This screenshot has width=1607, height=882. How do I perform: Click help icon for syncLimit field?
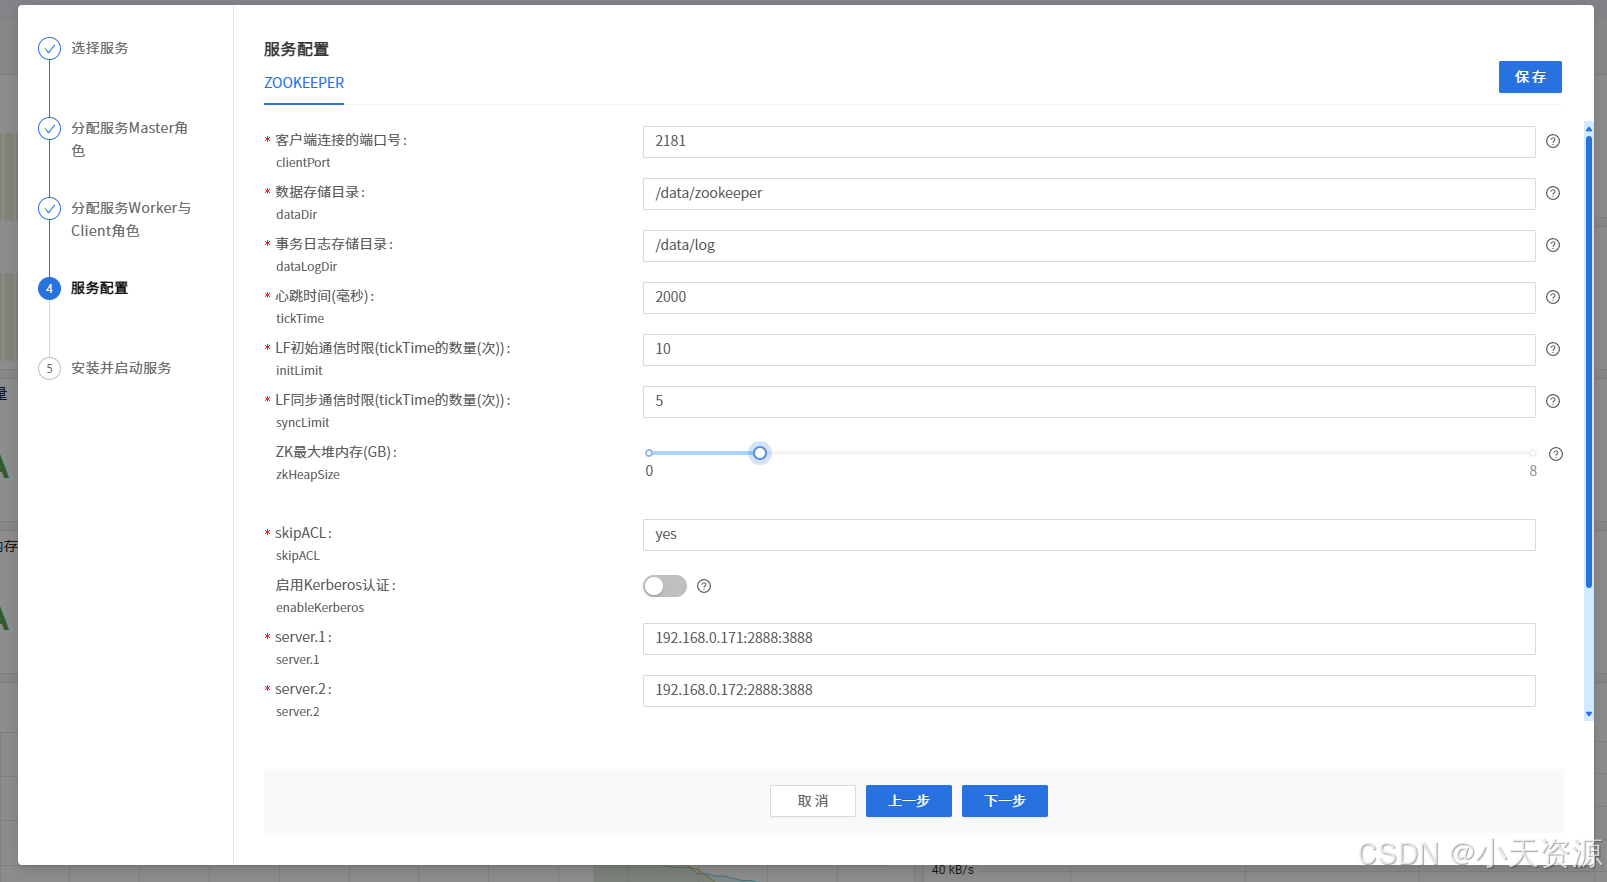click(x=1553, y=401)
